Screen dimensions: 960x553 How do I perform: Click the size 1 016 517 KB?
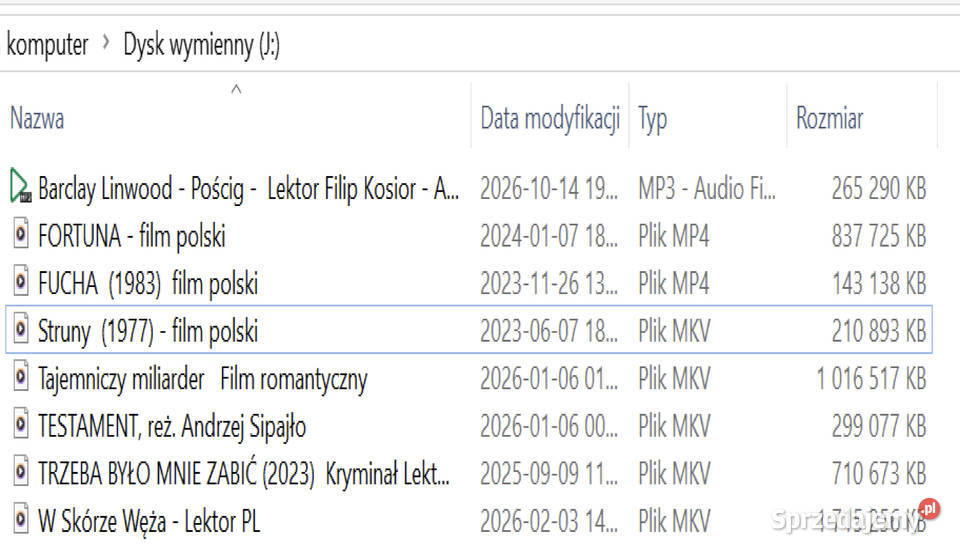coord(871,379)
